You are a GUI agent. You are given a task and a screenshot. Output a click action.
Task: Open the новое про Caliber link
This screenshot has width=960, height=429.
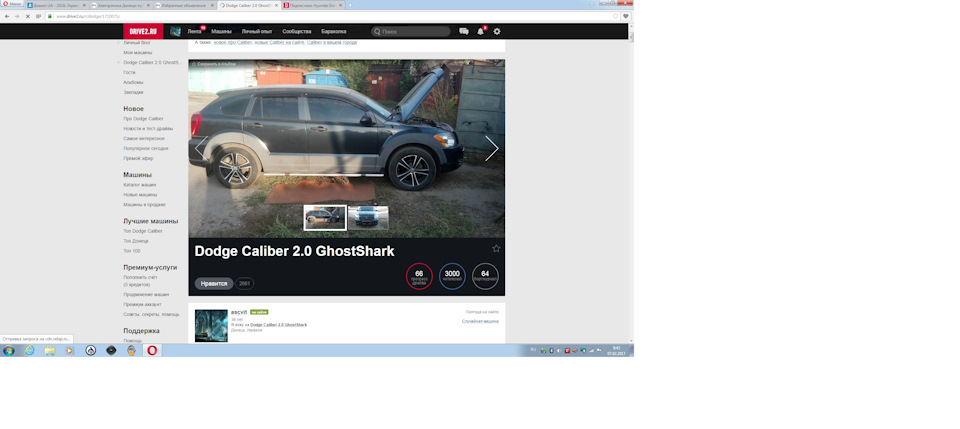233,43
